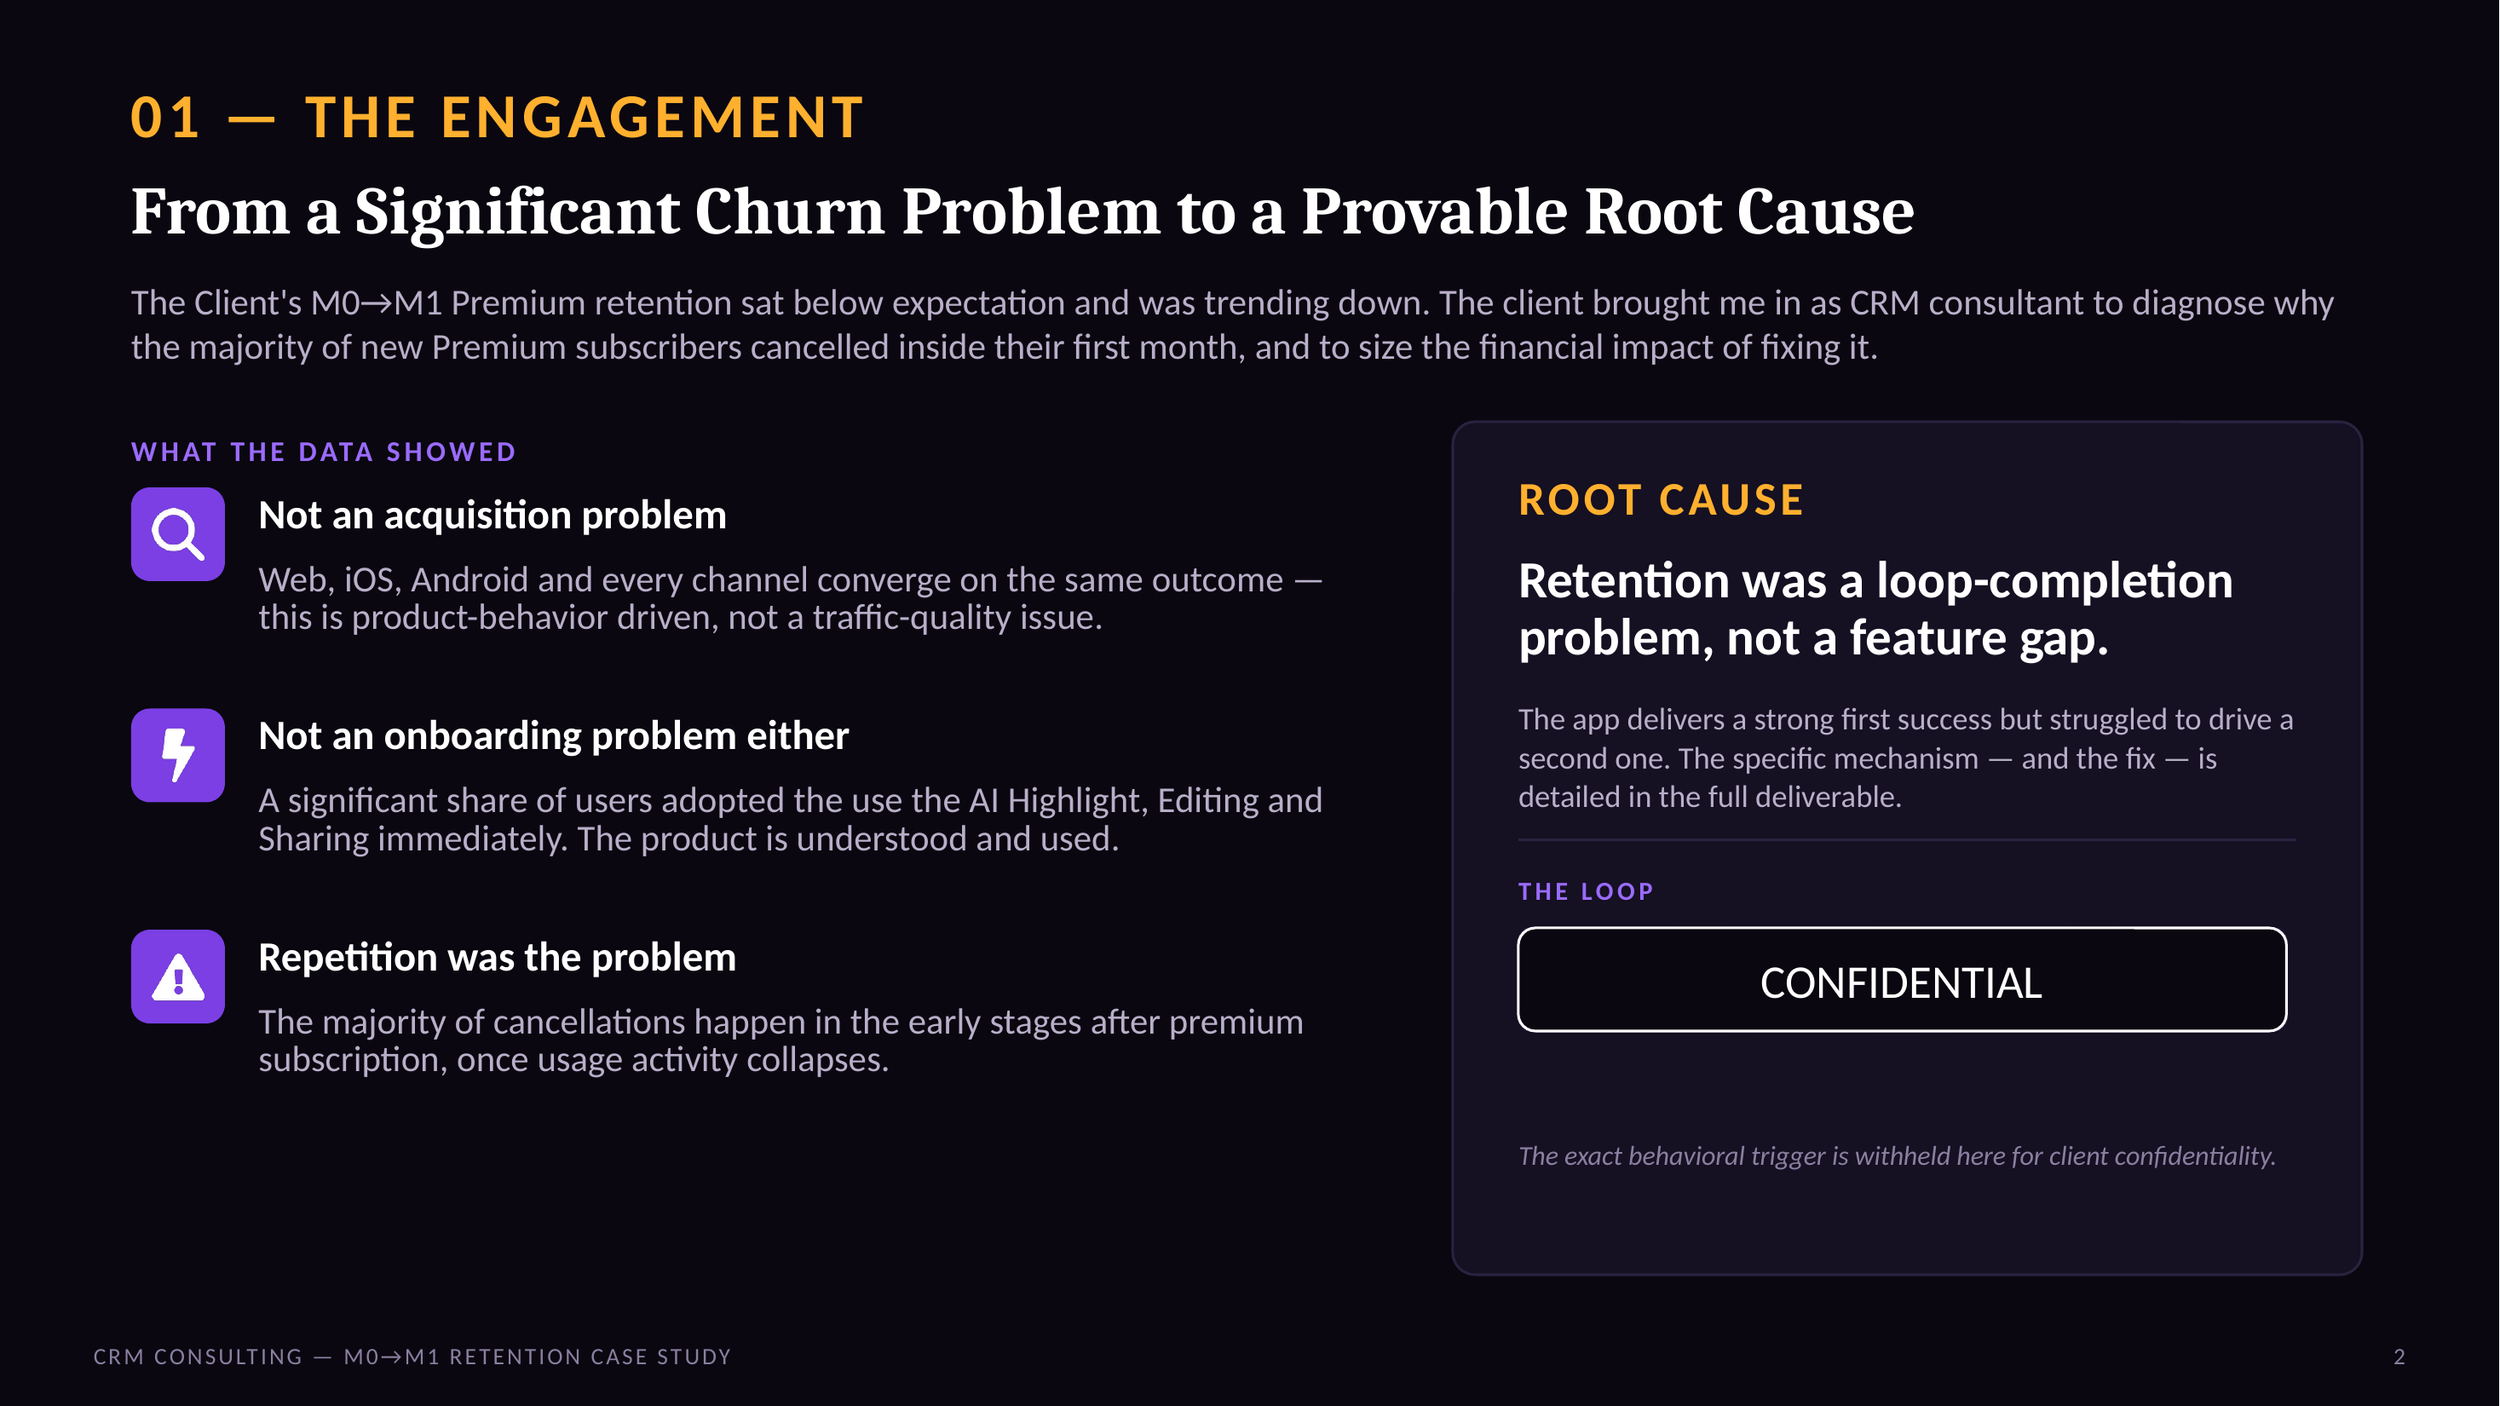Select the '01 — THE ENGAGEMENT' section label
The width and height of the screenshot is (2500, 1406).
click(x=497, y=117)
